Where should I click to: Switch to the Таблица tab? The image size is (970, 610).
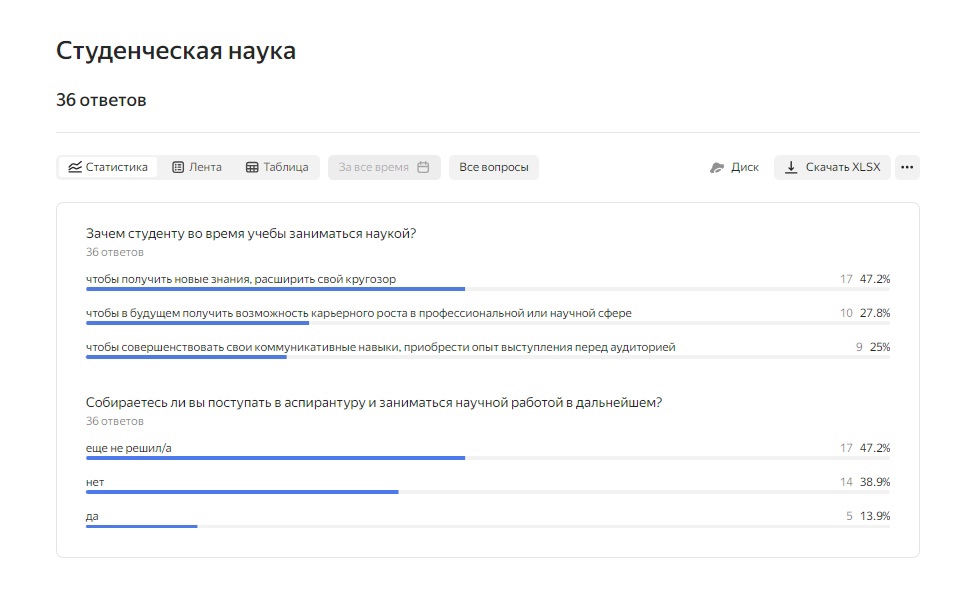(277, 167)
